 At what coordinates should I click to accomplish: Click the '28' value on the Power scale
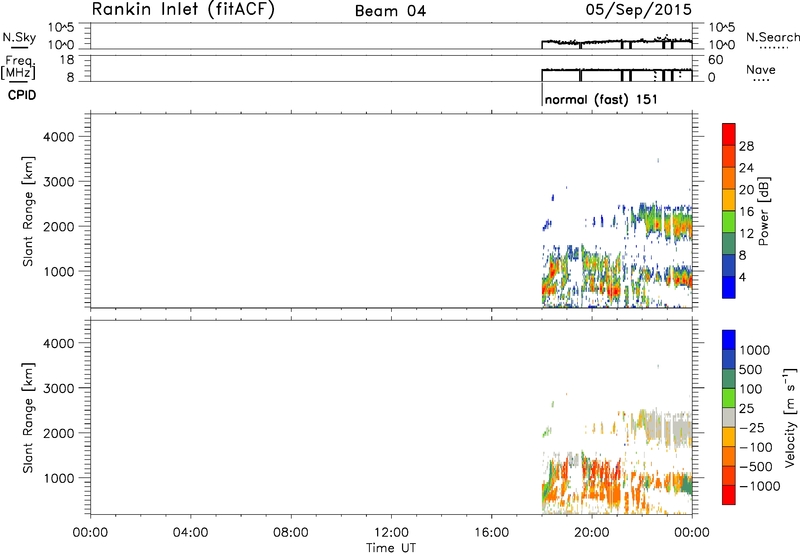pyautogui.click(x=746, y=146)
